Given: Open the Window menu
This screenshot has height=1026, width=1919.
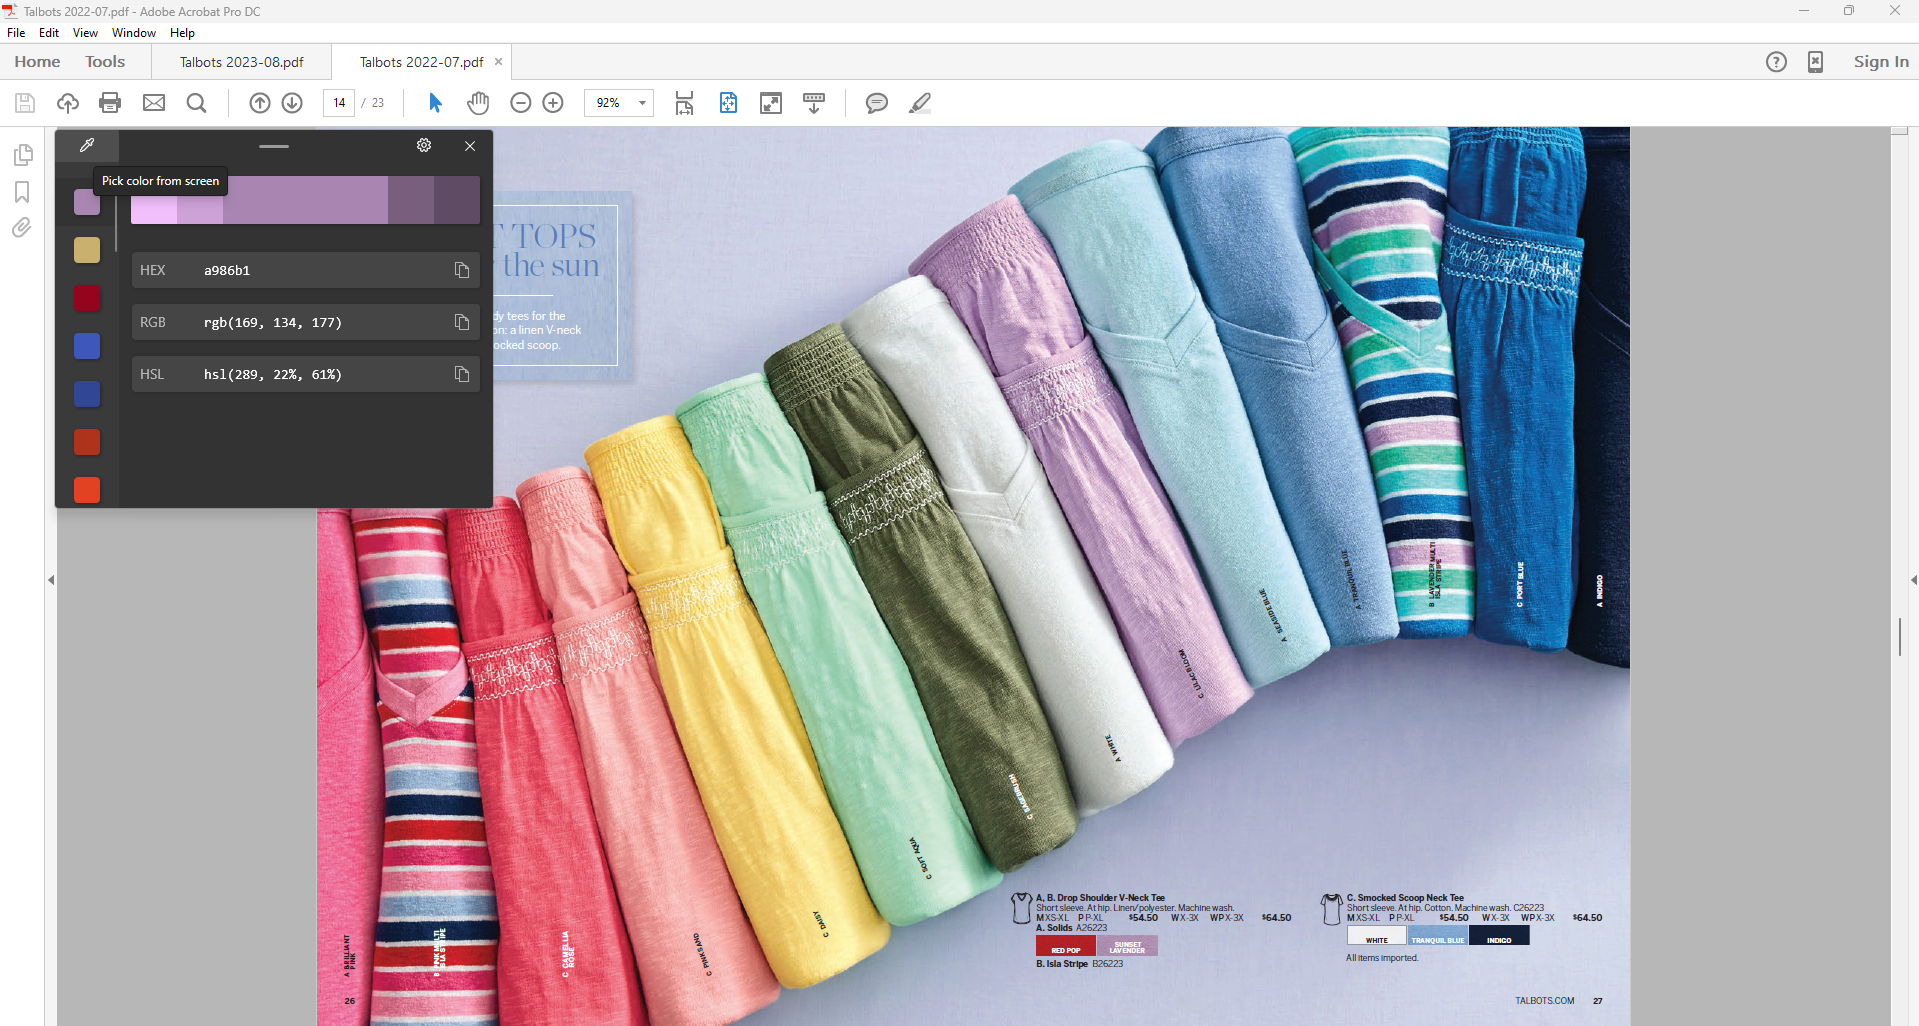Looking at the screenshot, I should (133, 33).
